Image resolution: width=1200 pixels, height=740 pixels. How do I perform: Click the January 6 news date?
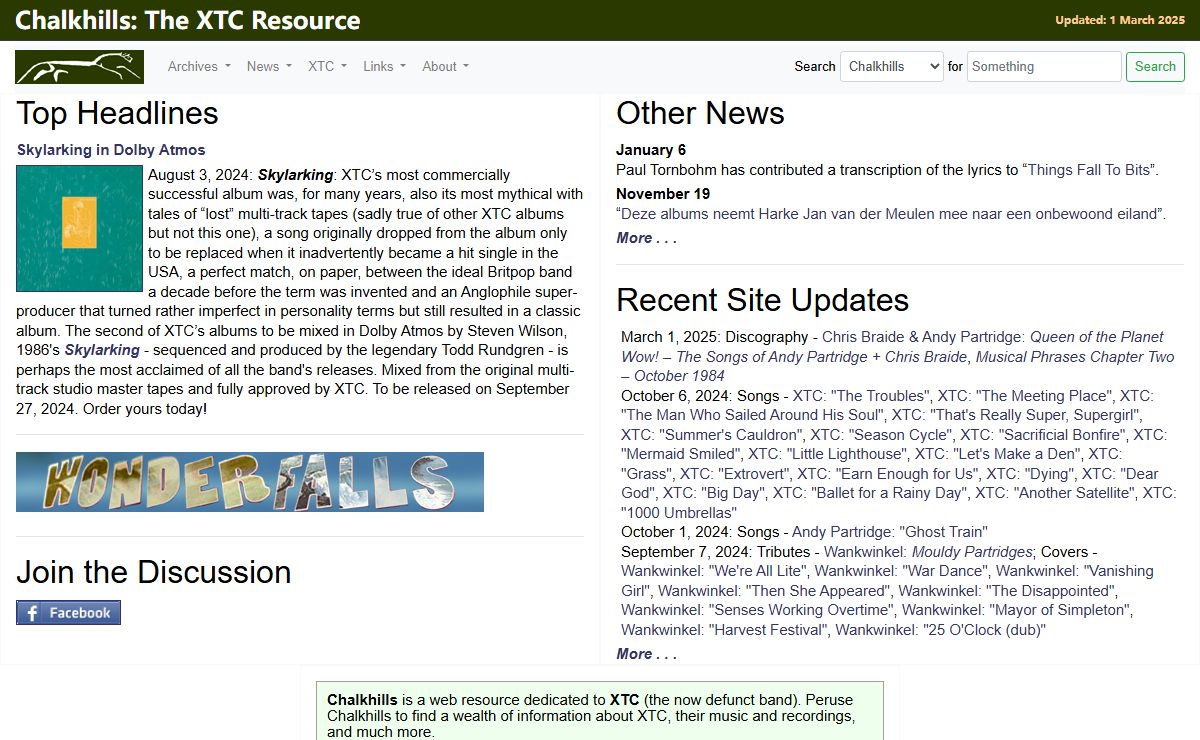coord(651,150)
